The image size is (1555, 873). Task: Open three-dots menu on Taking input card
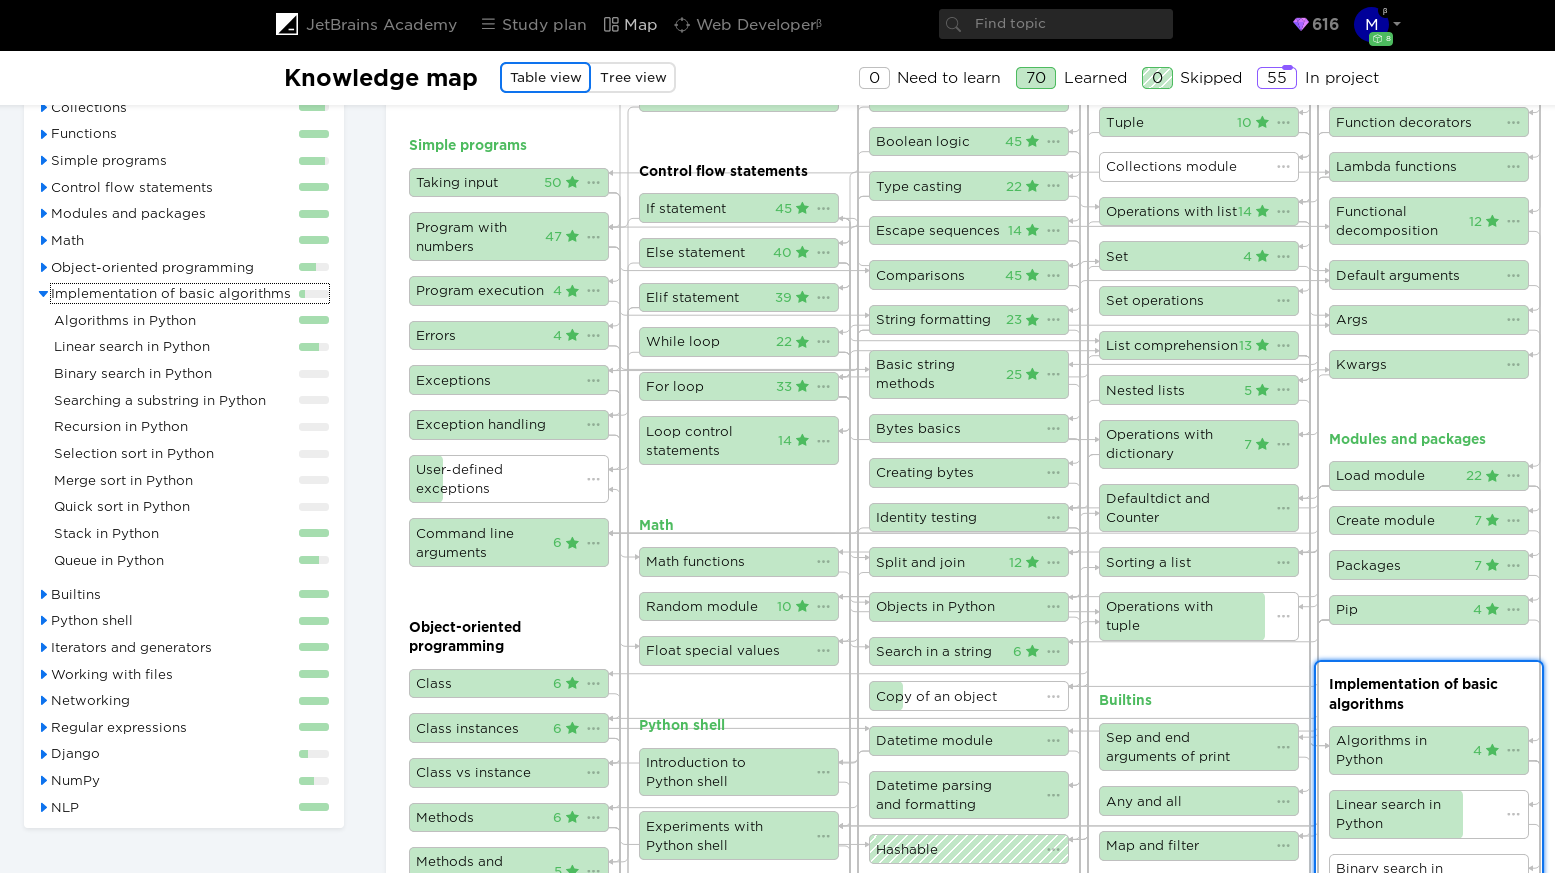click(594, 182)
